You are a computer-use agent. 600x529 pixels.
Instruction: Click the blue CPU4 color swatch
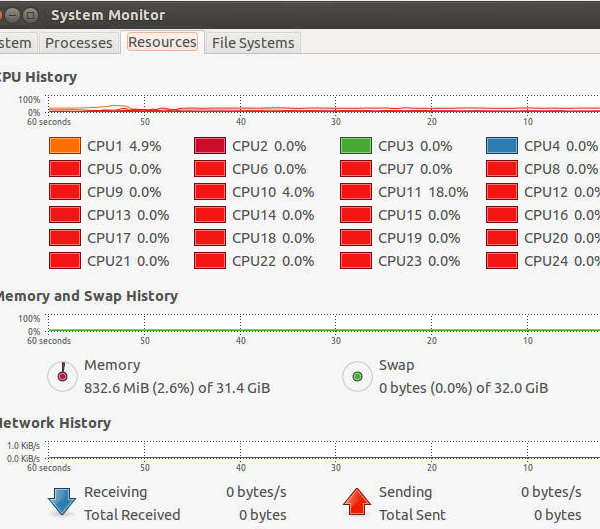[502, 146]
